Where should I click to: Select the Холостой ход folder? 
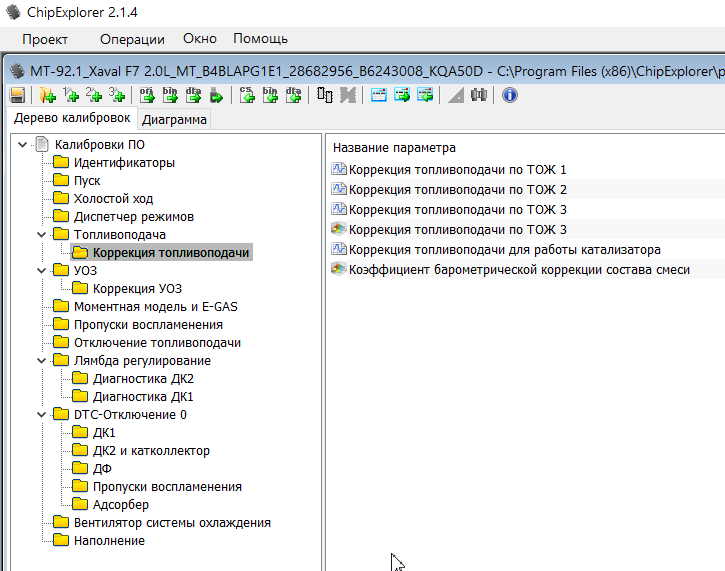(x=113, y=199)
